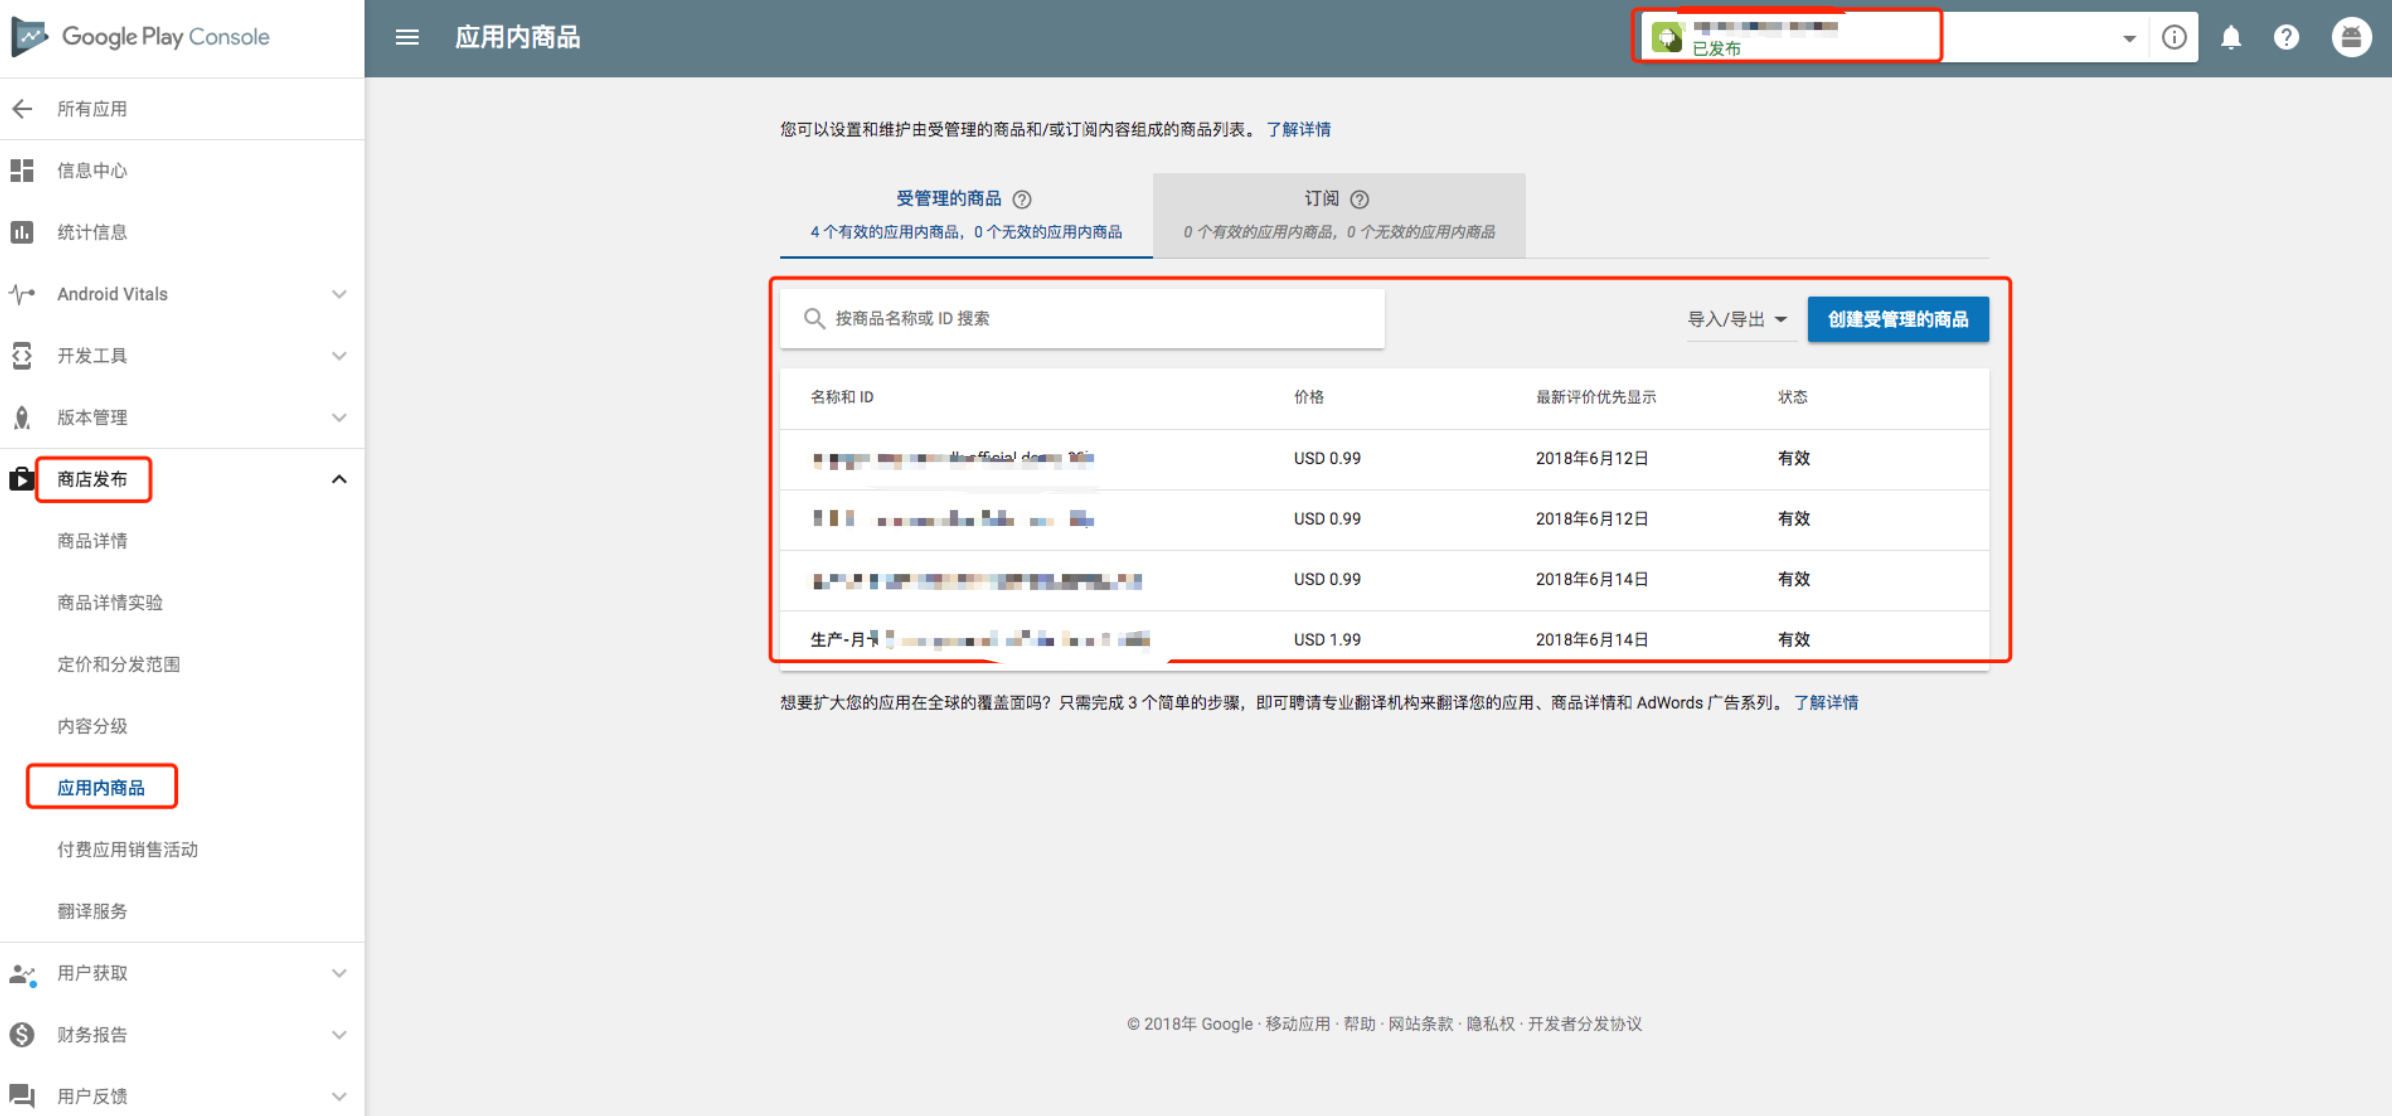Expand the 财务报告 section

339,1034
